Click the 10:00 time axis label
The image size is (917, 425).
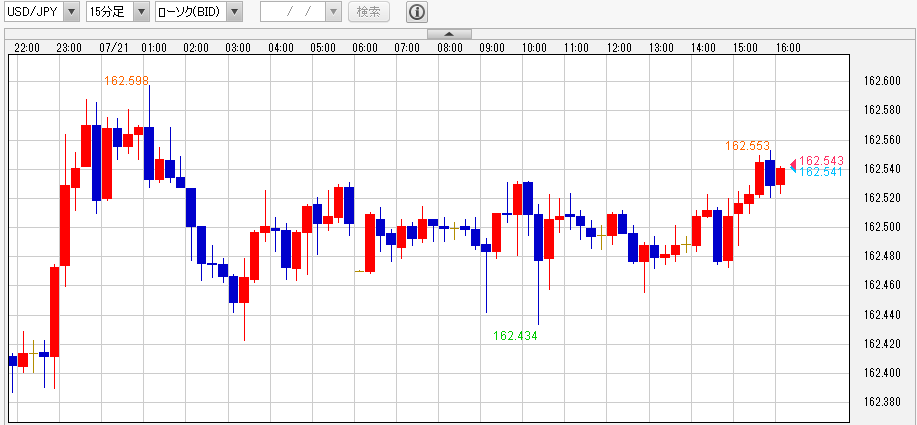(x=534, y=48)
